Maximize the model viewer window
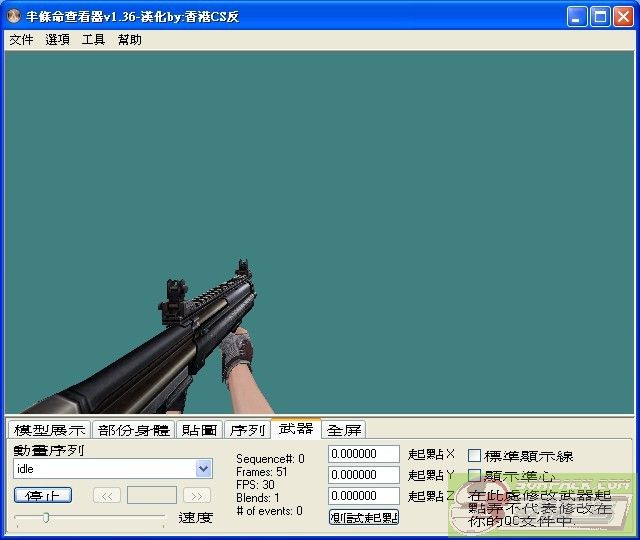 pyautogui.click(x=600, y=17)
